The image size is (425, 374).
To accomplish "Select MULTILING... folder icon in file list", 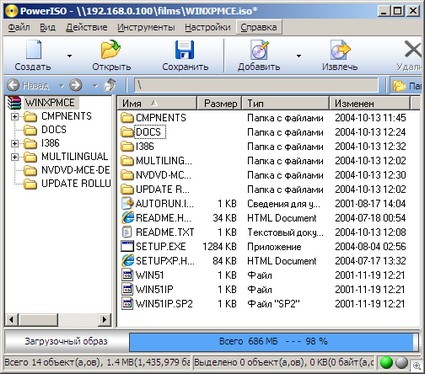I will pyautogui.click(x=127, y=161).
